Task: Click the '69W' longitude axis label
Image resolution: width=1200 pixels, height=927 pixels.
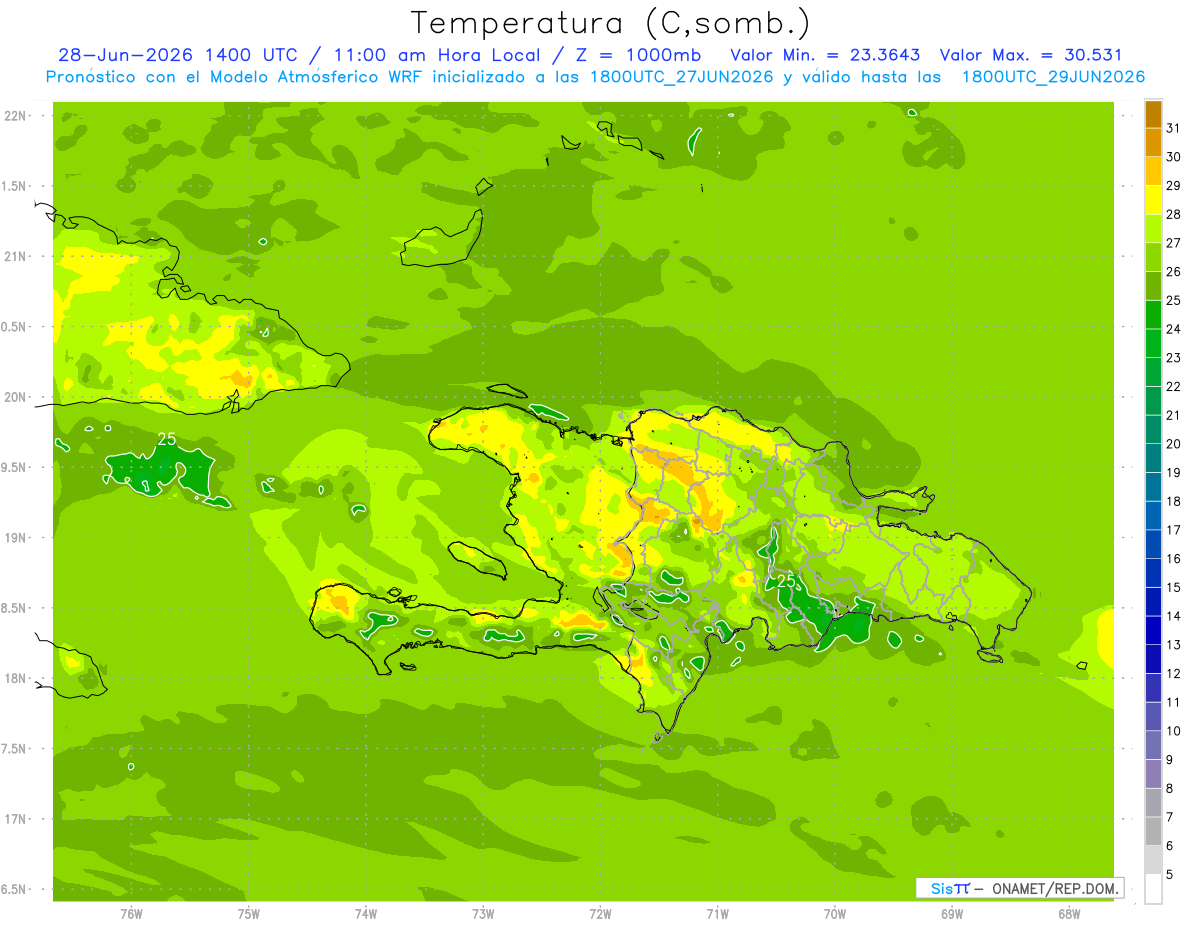Action: pos(952,914)
